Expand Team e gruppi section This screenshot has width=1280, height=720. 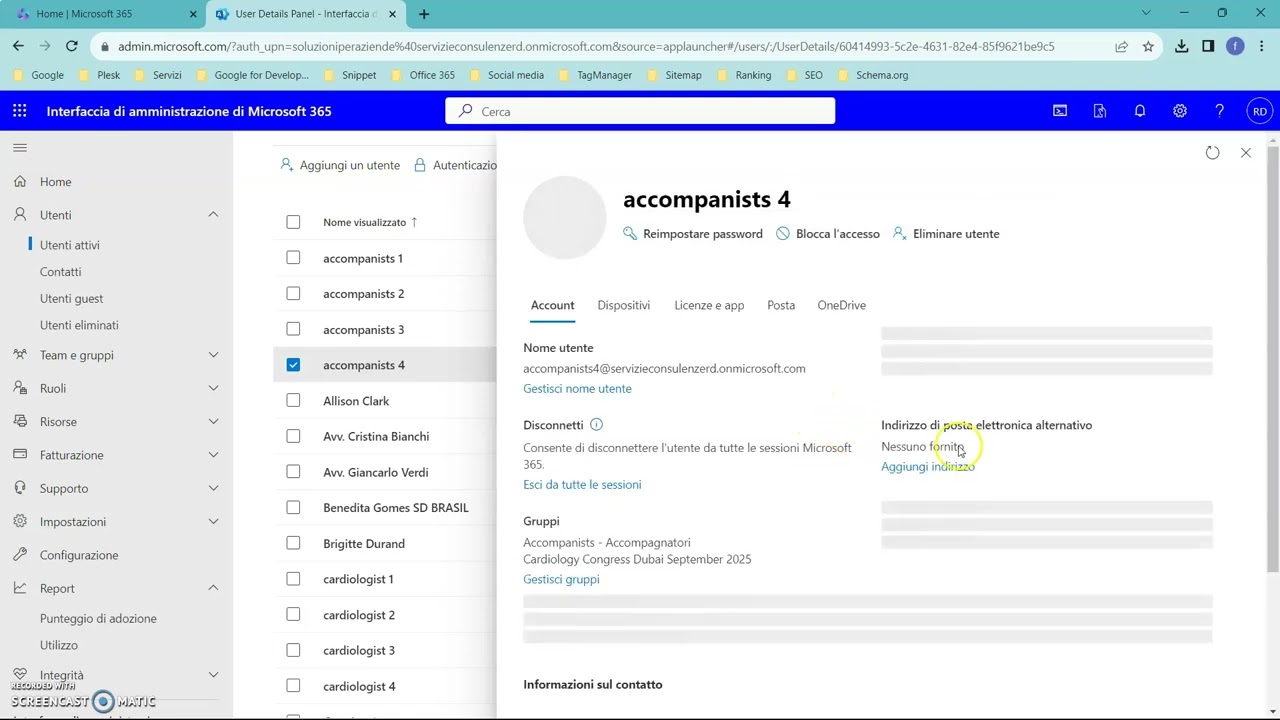point(213,355)
